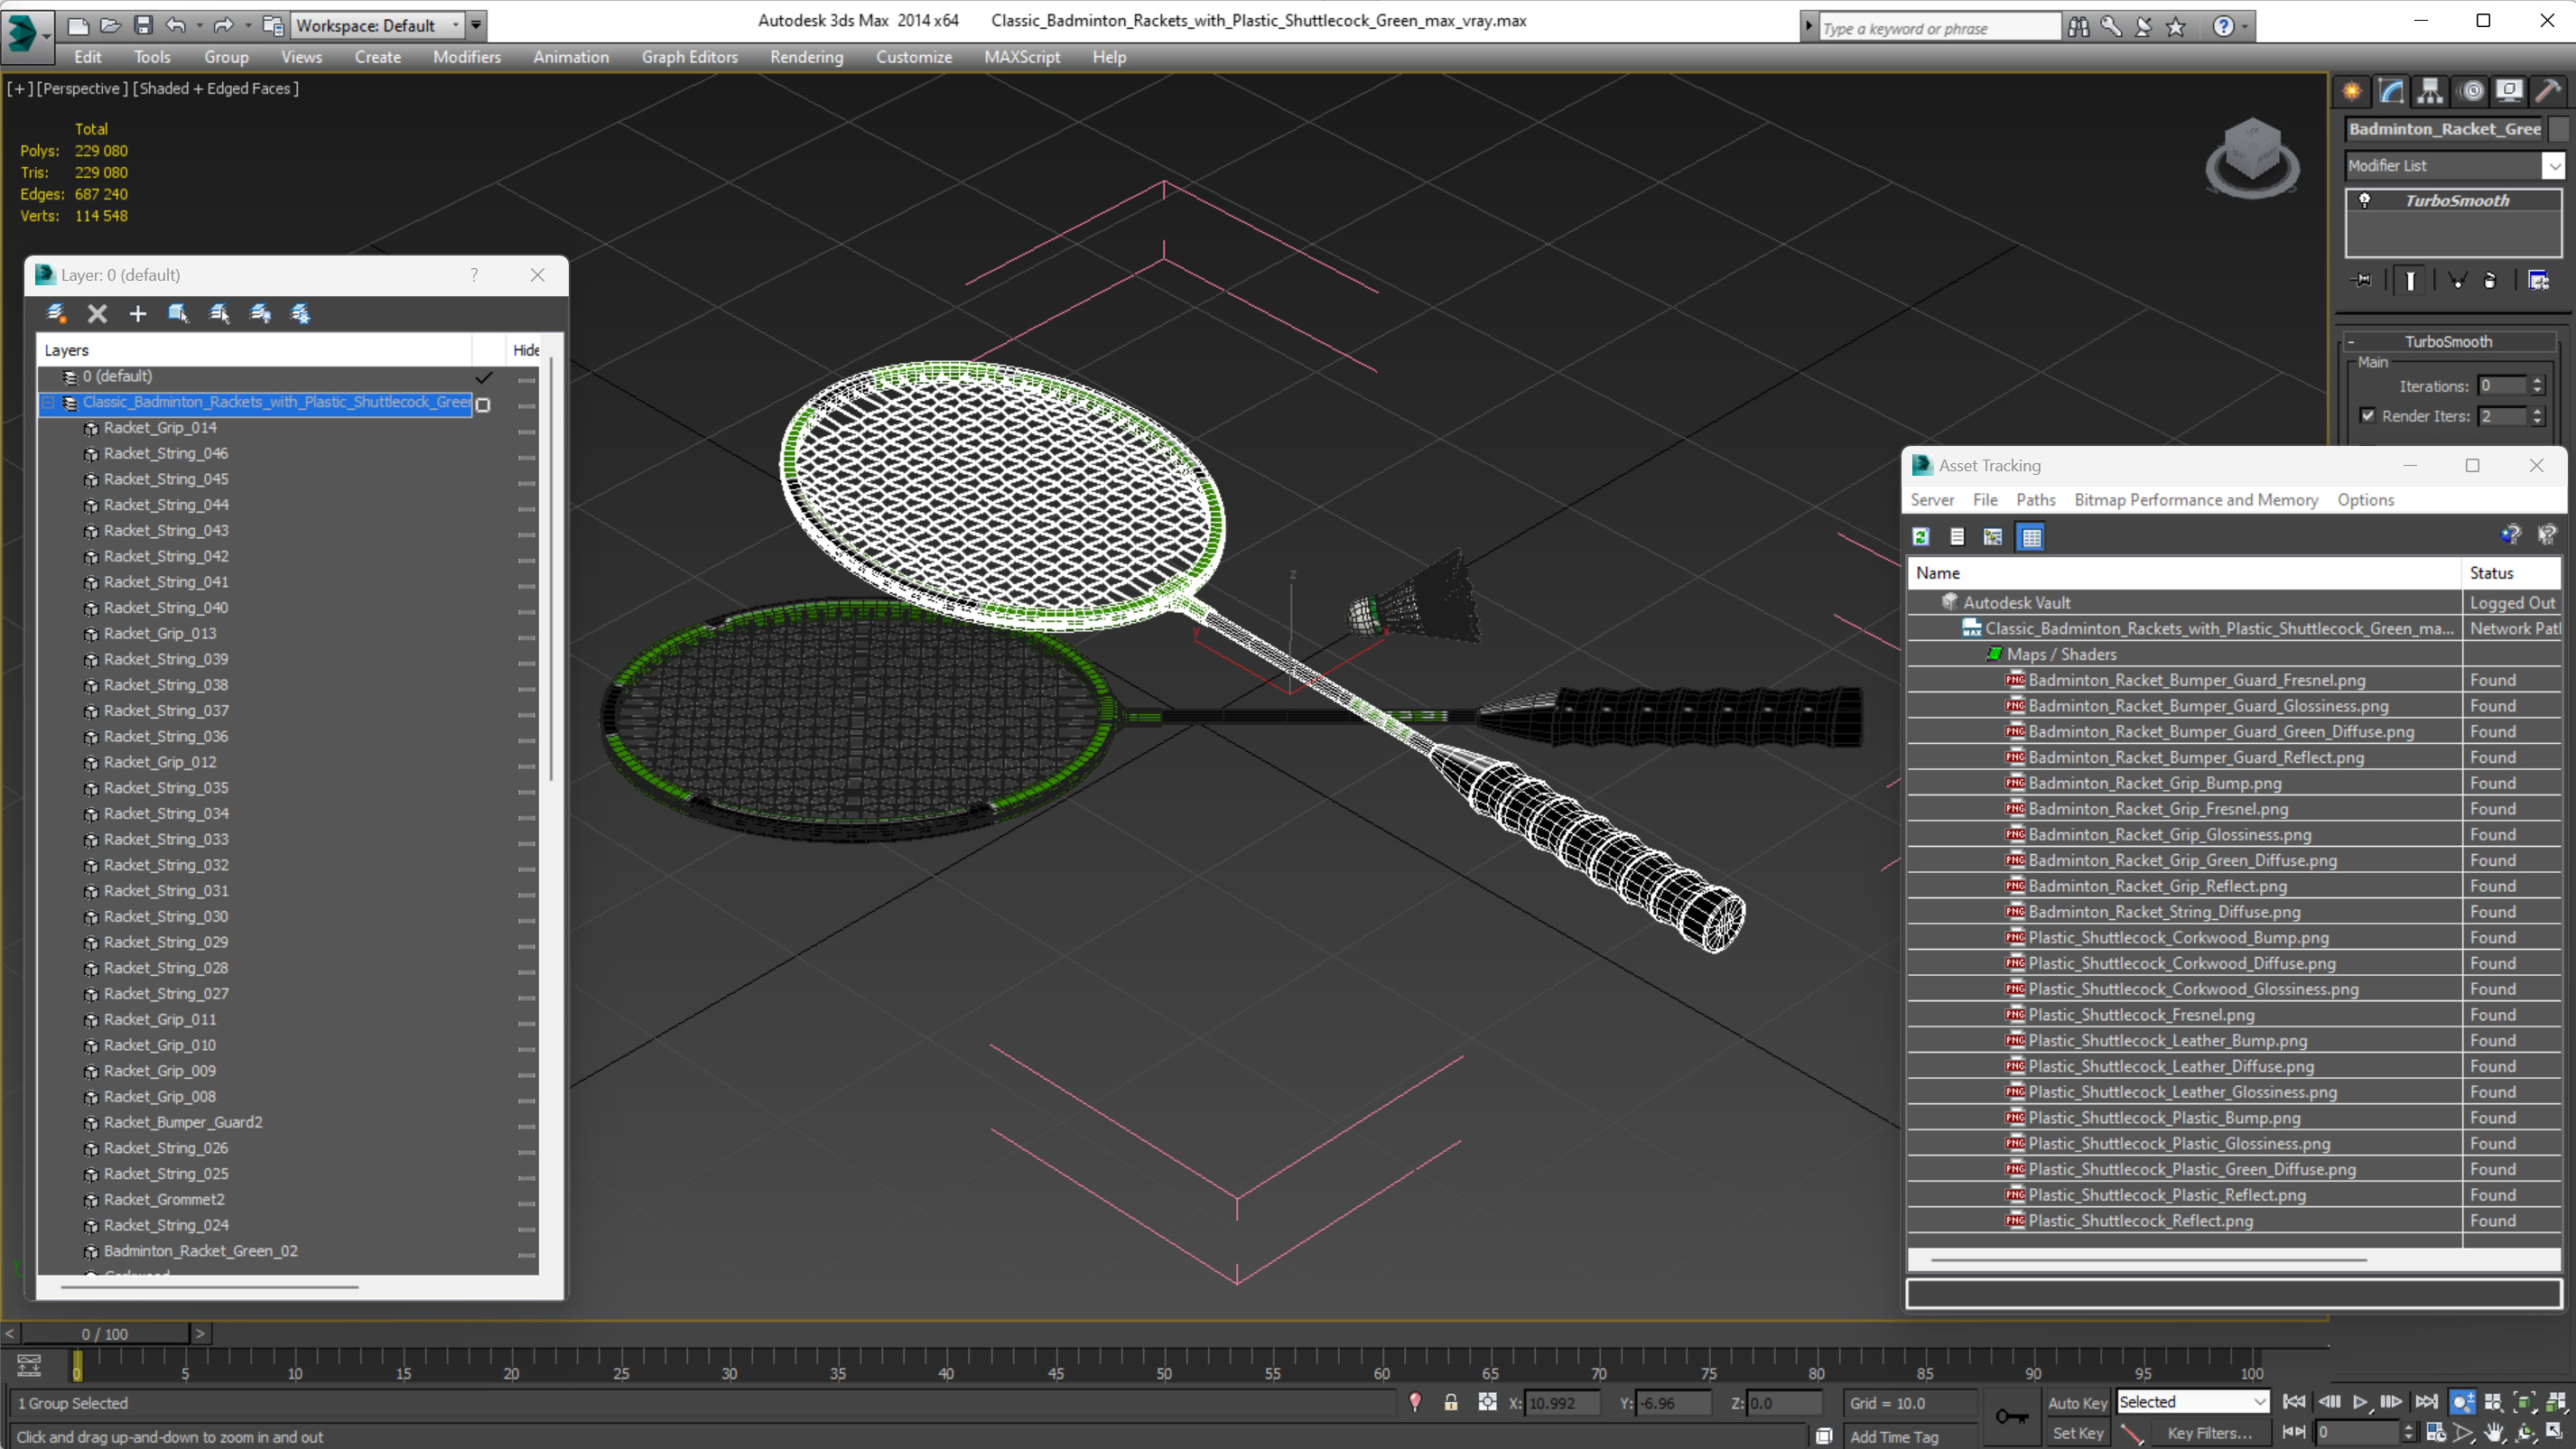Screen dimensions: 2576x1449
Task: Click the Open File folder icon
Action: pos(110,25)
